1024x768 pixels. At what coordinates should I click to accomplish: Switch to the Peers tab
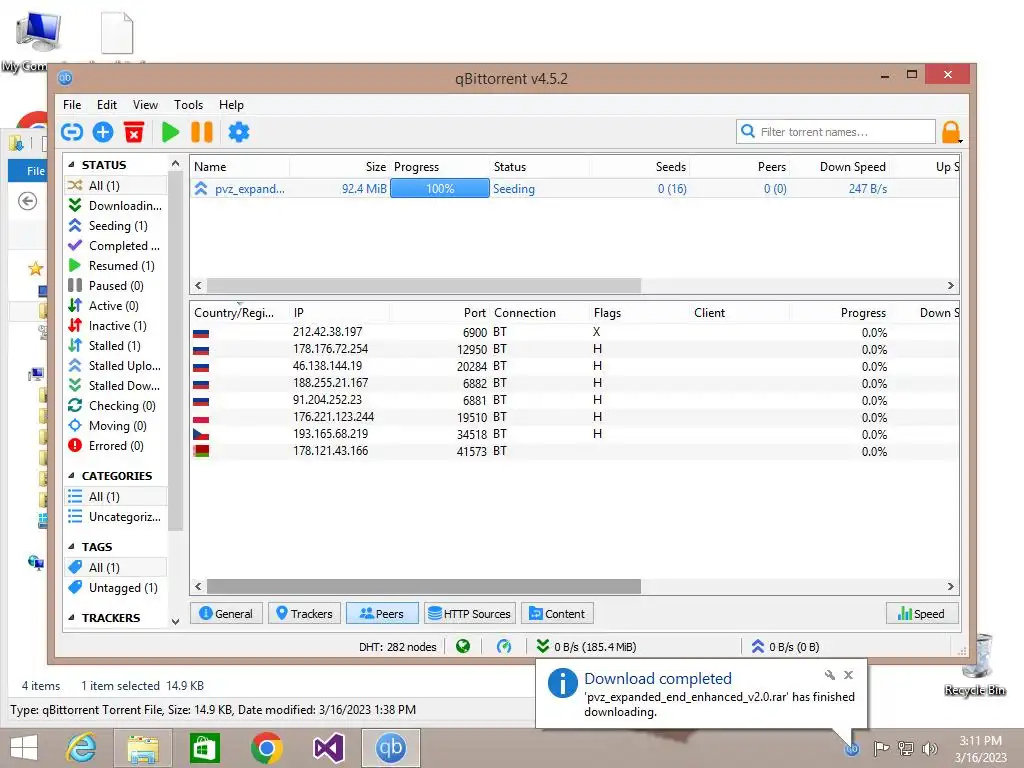(382, 613)
